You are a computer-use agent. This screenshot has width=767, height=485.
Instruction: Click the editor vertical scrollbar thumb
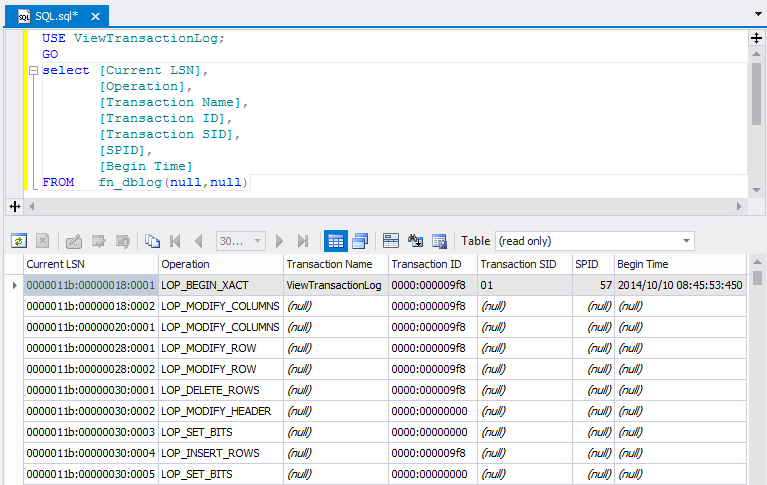click(756, 94)
